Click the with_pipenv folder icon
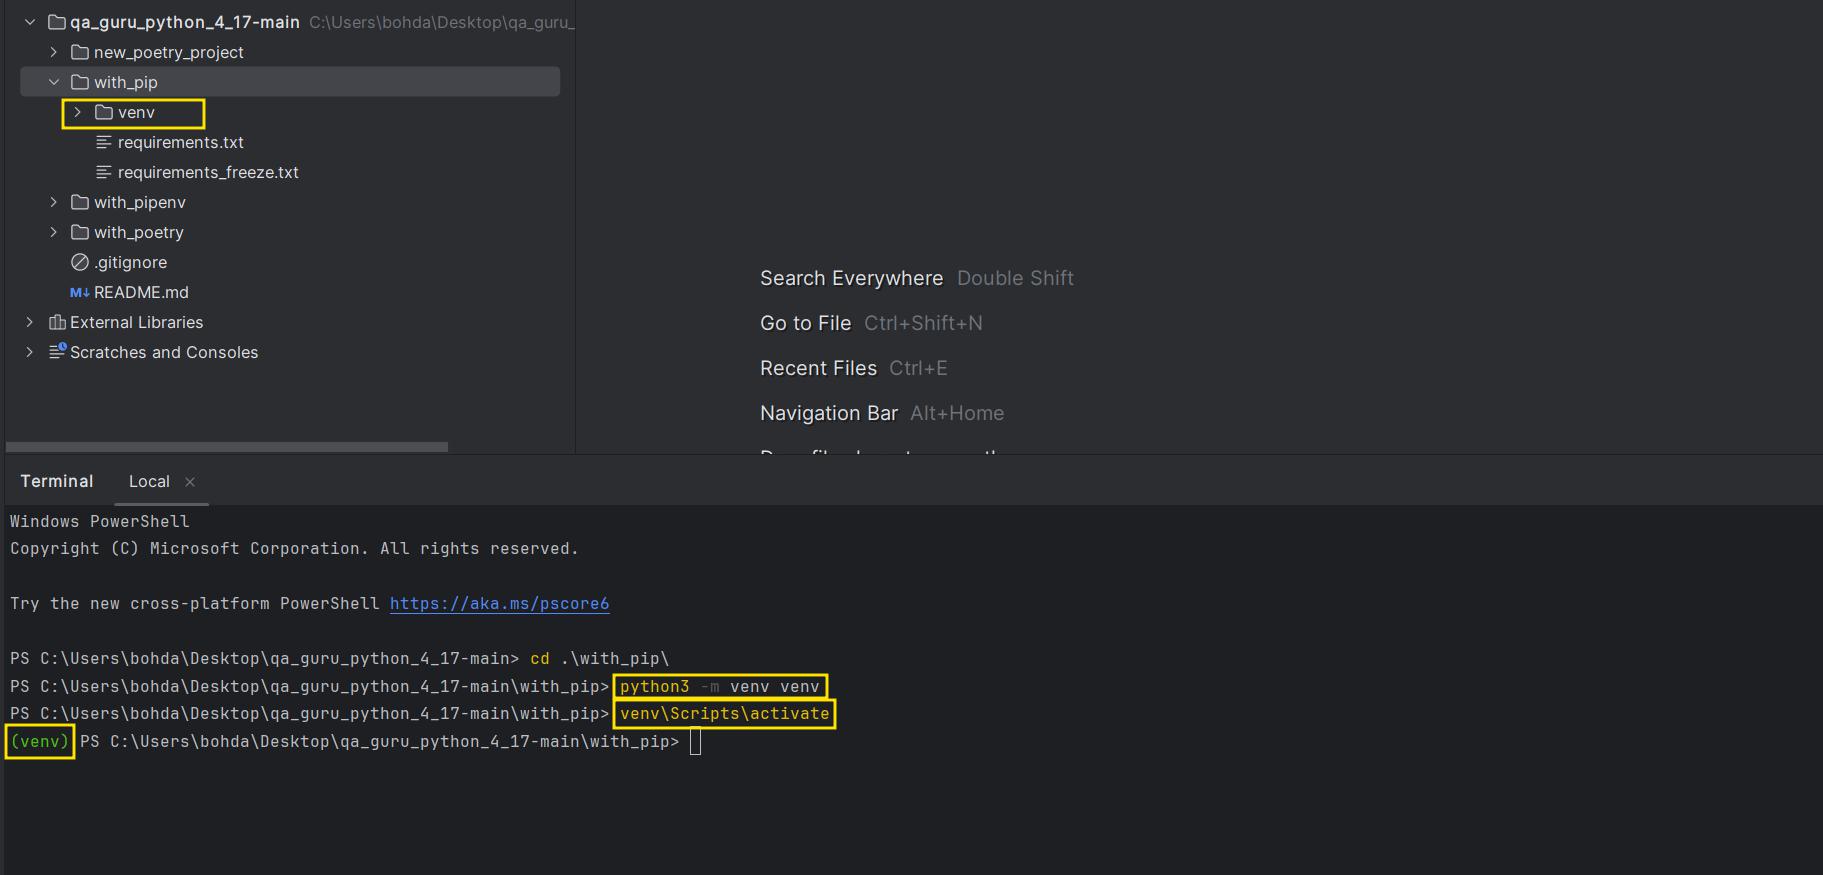 point(80,202)
